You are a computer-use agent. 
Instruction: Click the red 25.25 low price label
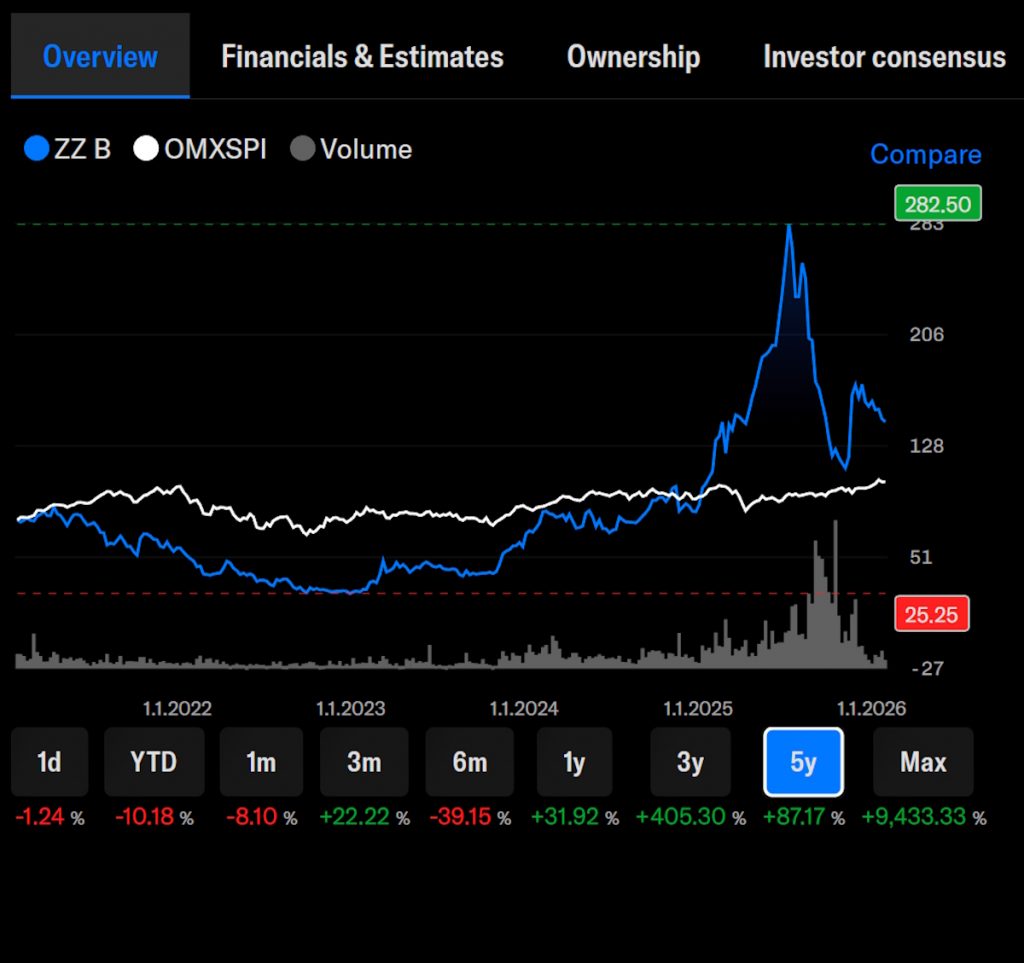coord(931,614)
